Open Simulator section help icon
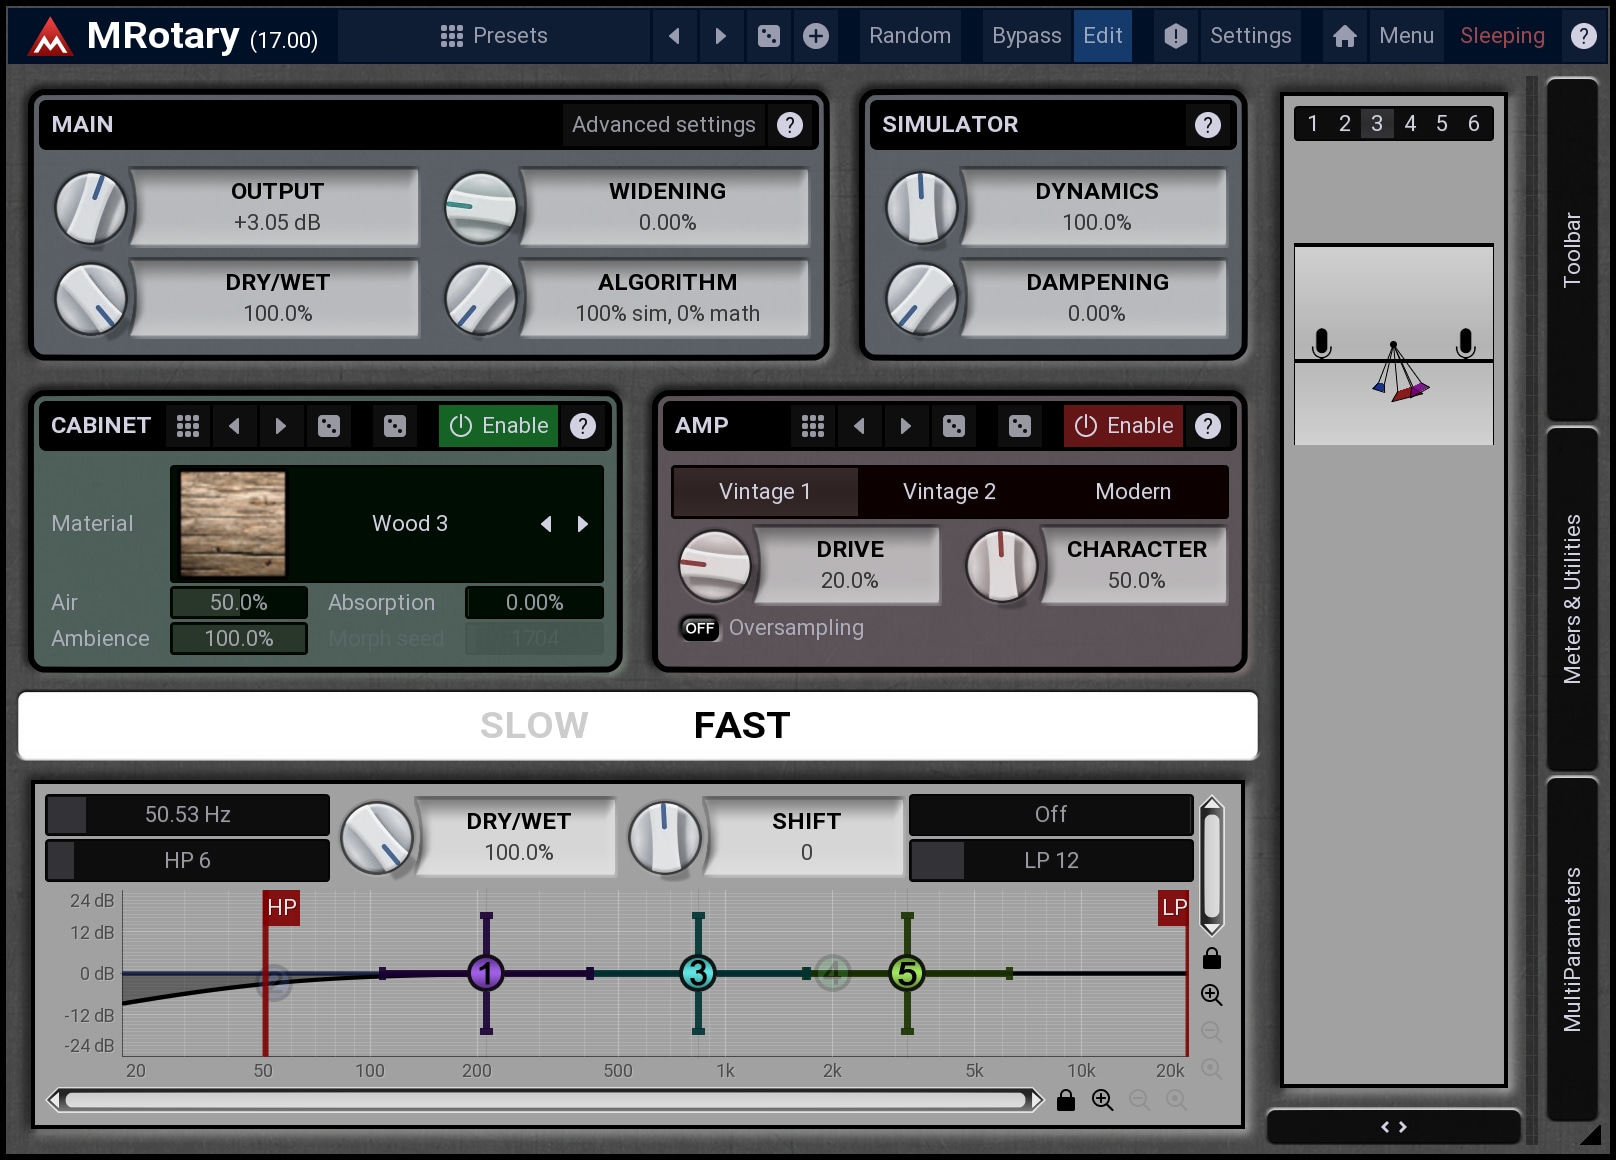 point(1207,125)
